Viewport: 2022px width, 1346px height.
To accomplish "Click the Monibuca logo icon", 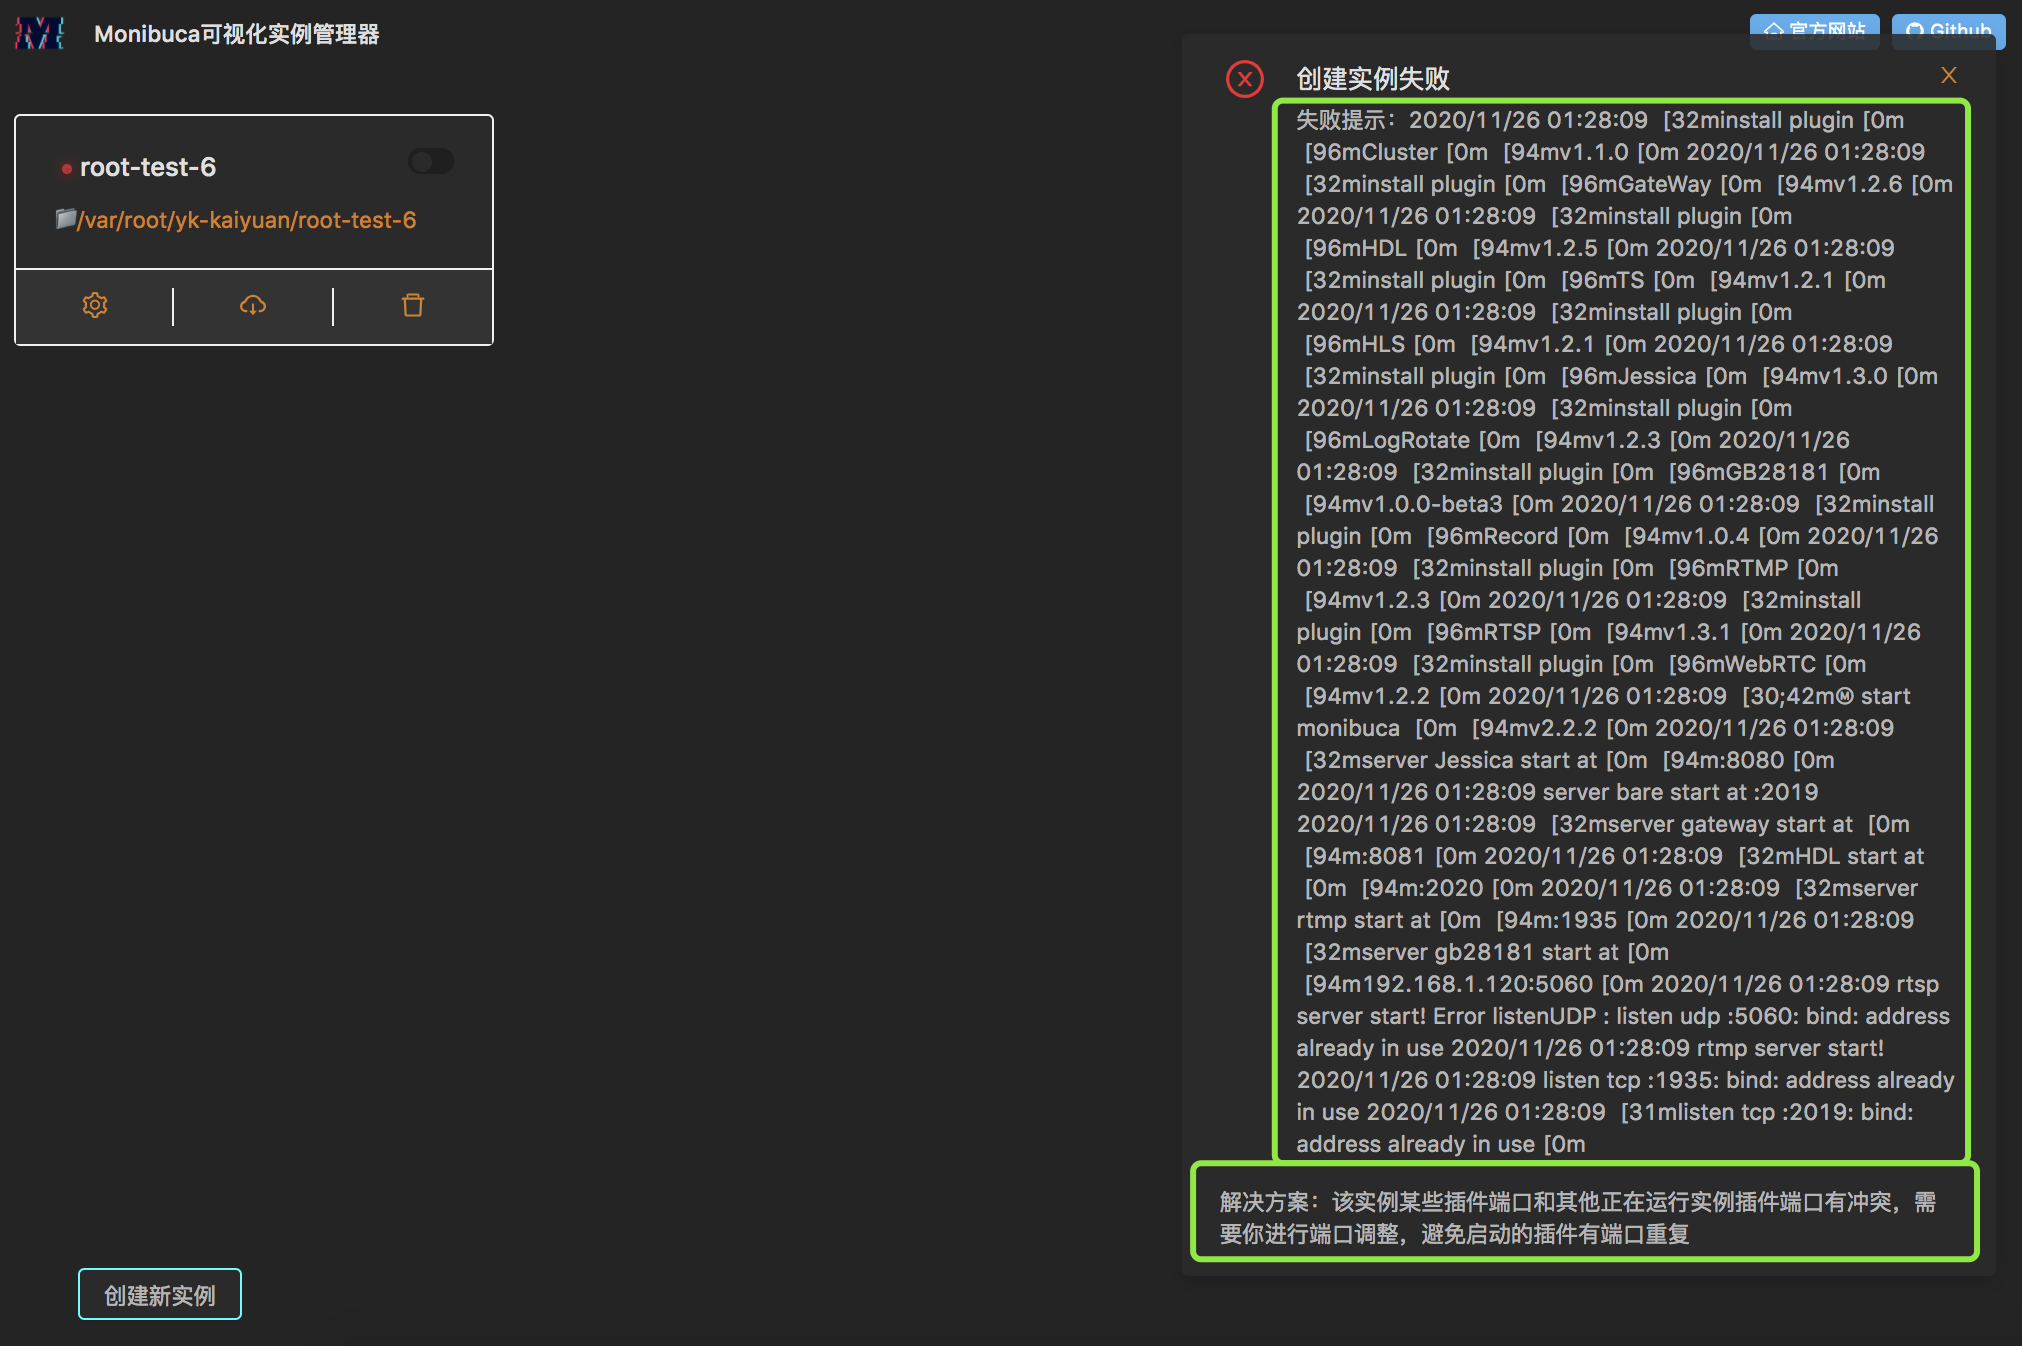I will coord(40,34).
